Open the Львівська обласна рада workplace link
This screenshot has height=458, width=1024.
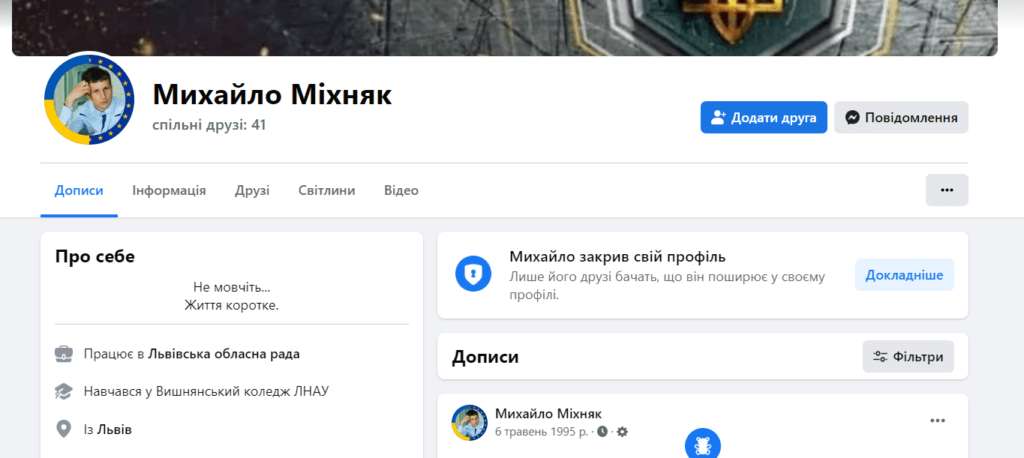pos(224,354)
